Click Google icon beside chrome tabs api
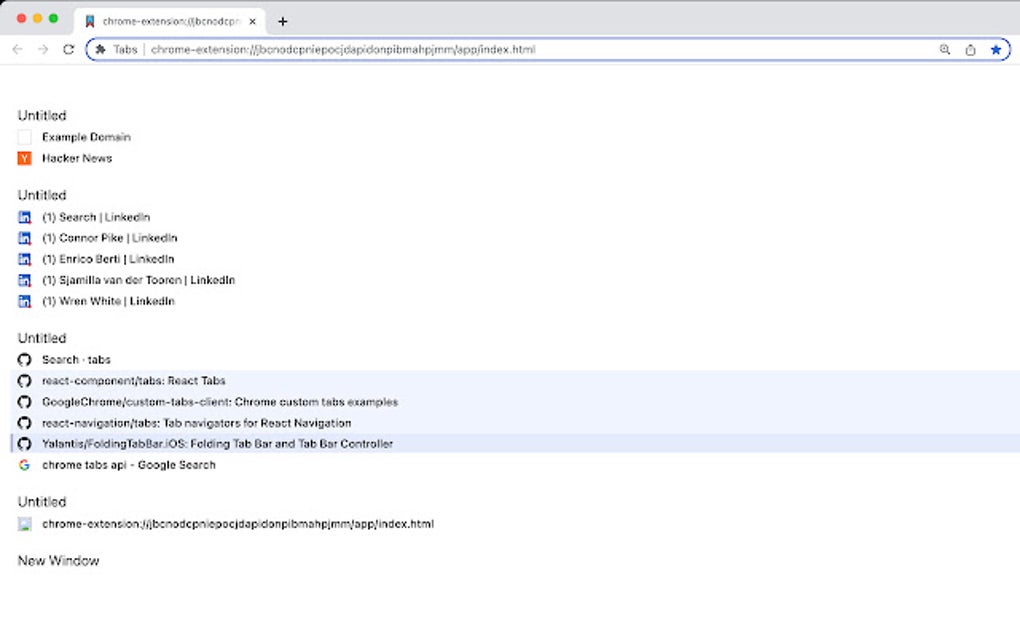Screen dimensions: 1020x638 pyautogui.click(x=24, y=465)
